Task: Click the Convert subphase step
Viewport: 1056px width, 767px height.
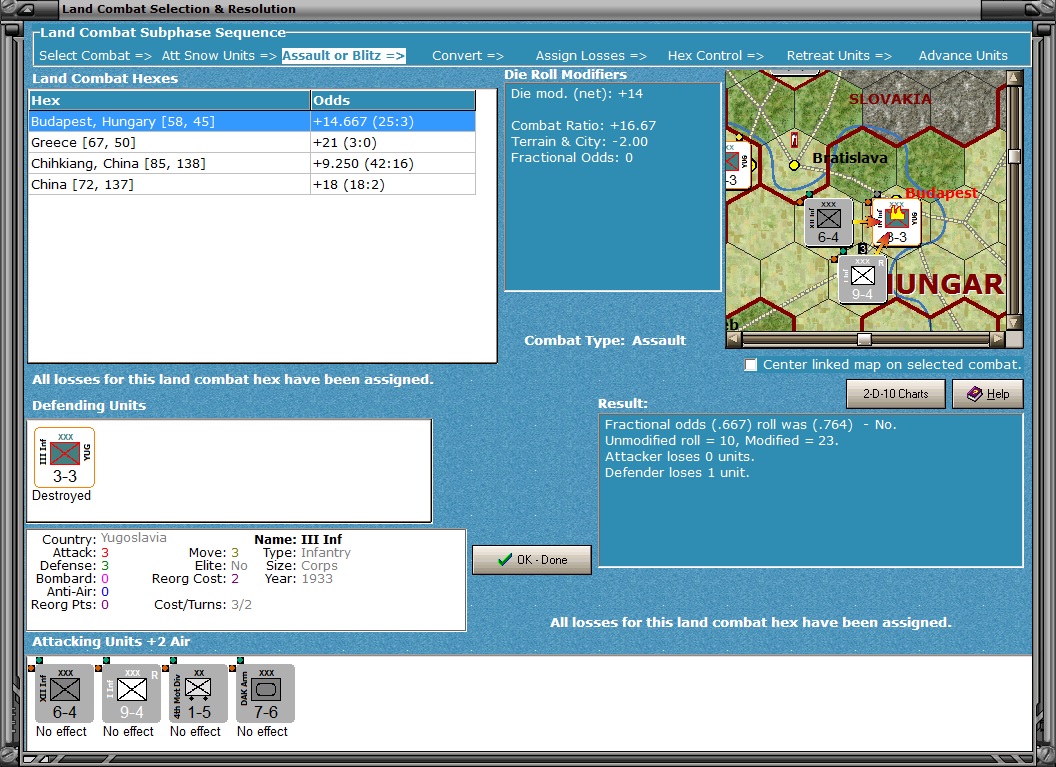Action: coord(468,56)
